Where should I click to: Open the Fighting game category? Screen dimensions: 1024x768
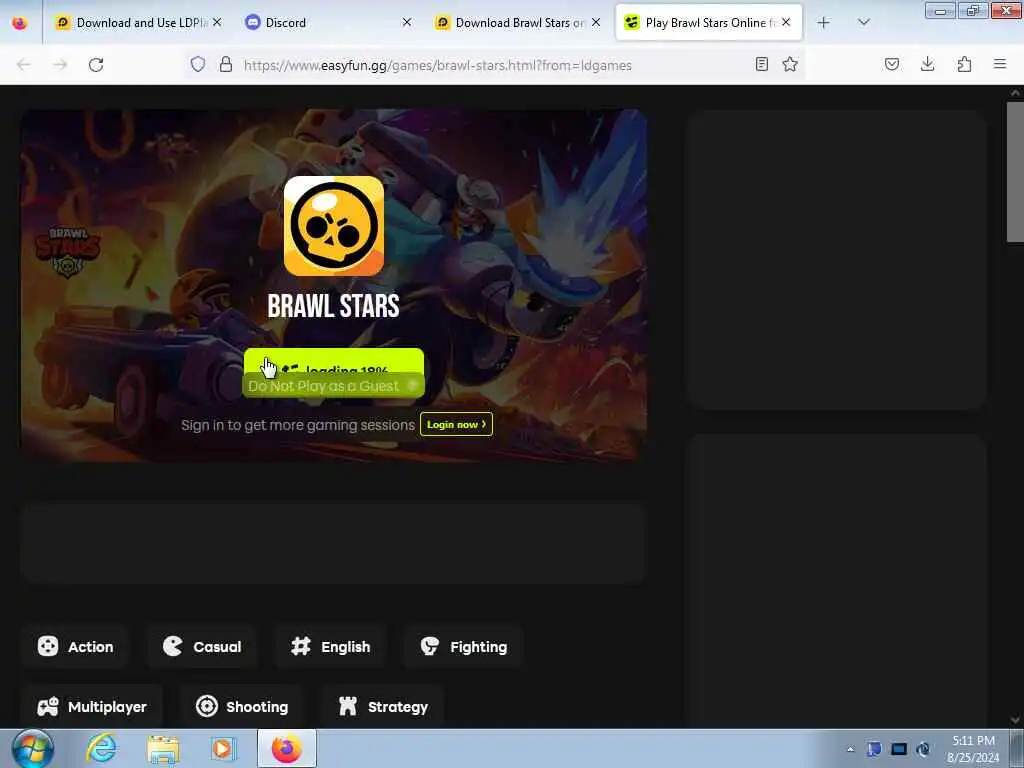pos(464,647)
